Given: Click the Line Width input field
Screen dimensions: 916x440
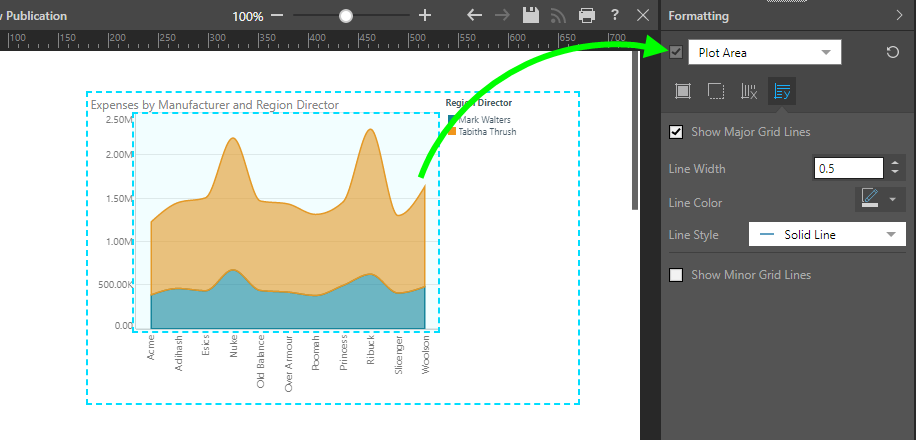Looking at the screenshot, I should click(x=849, y=169).
